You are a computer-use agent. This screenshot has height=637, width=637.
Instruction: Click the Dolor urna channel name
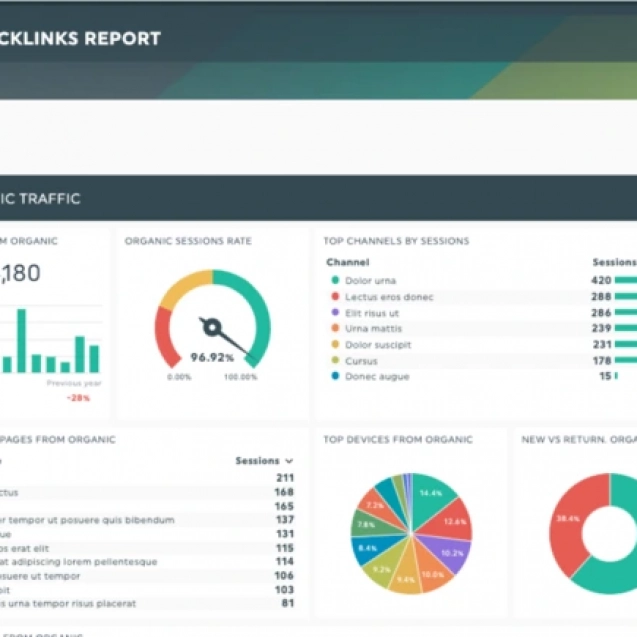click(x=370, y=281)
